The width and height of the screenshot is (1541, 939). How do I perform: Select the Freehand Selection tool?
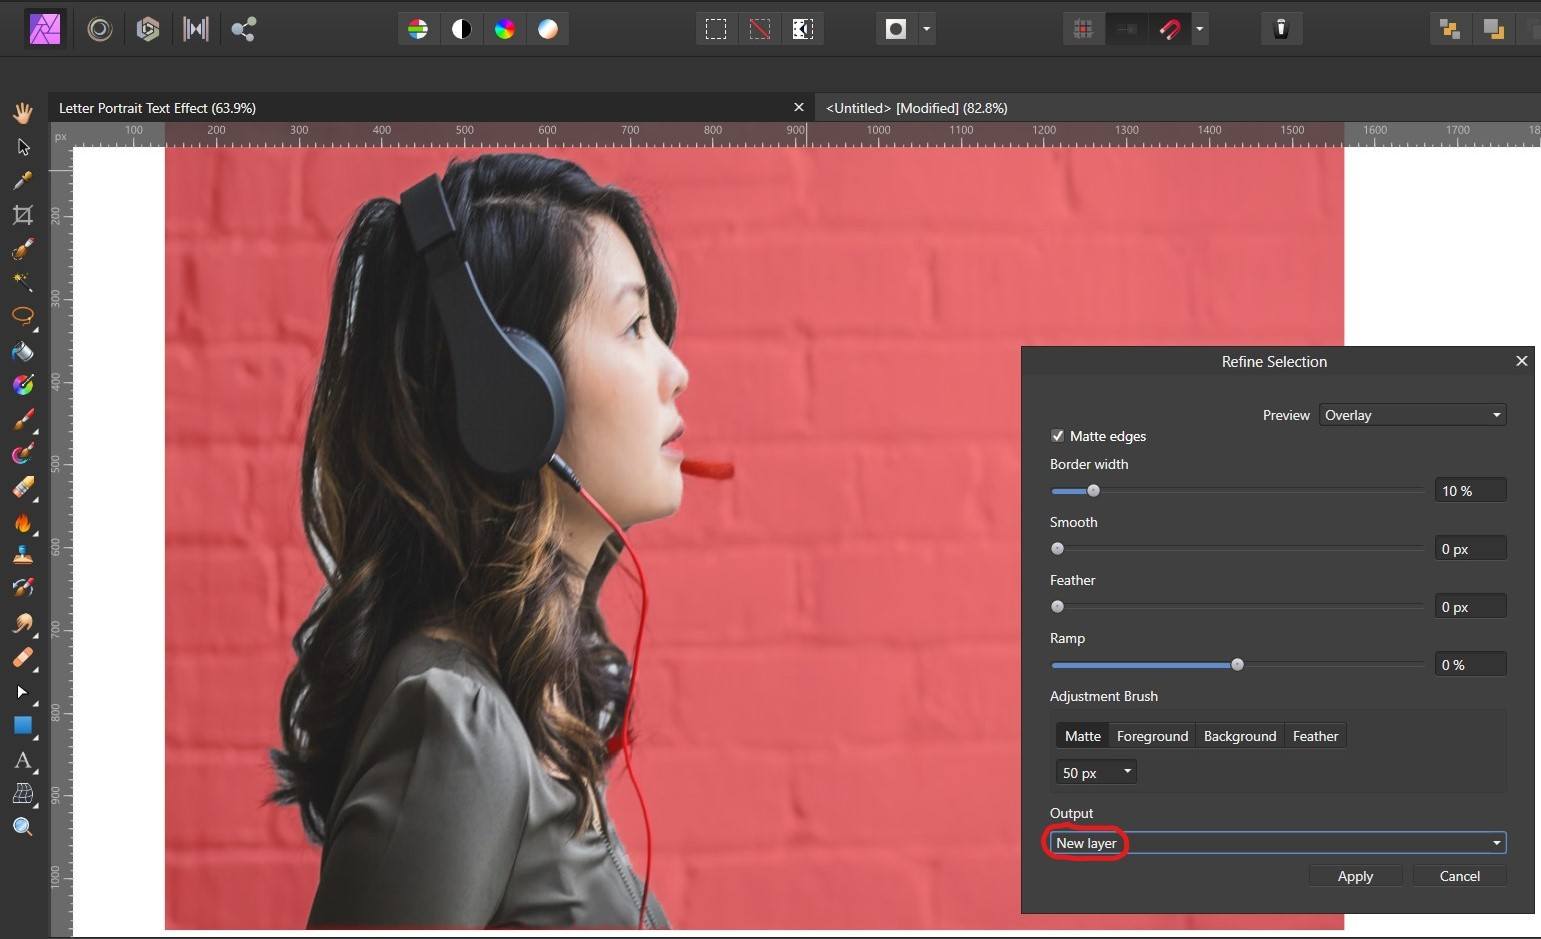tap(23, 317)
